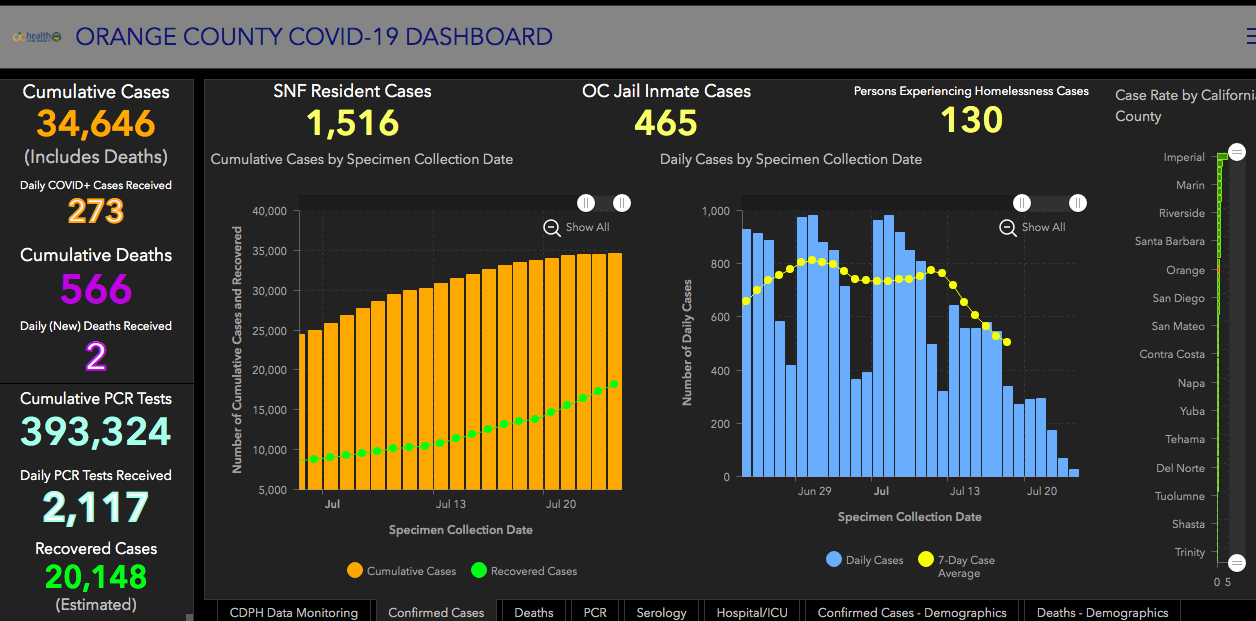The width and height of the screenshot is (1256, 621).
Task: Click left range handle above Cumulative Cases chart
Action: click(586, 203)
